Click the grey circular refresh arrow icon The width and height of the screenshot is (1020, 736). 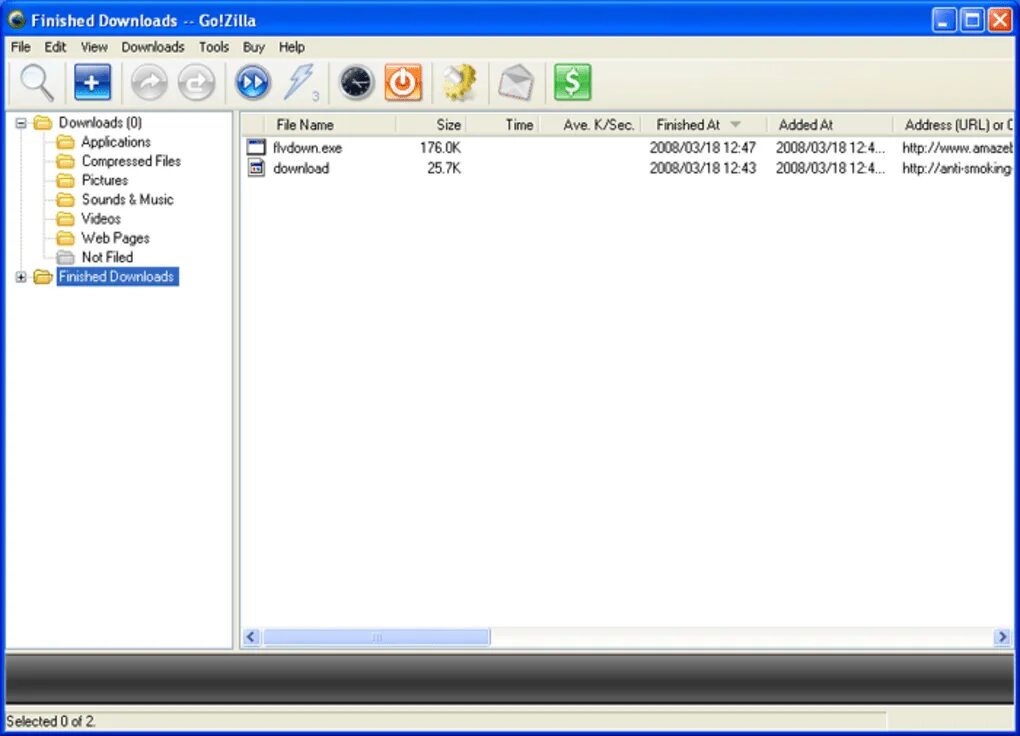point(196,83)
